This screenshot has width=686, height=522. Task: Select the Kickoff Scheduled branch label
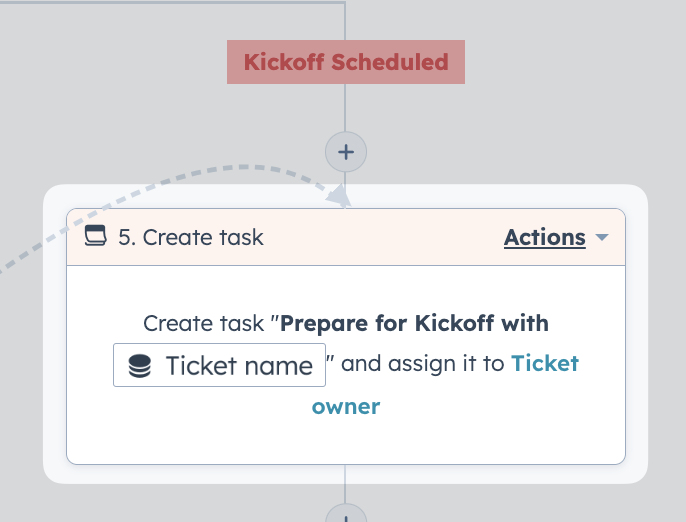pyautogui.click(x=346, y=62)
